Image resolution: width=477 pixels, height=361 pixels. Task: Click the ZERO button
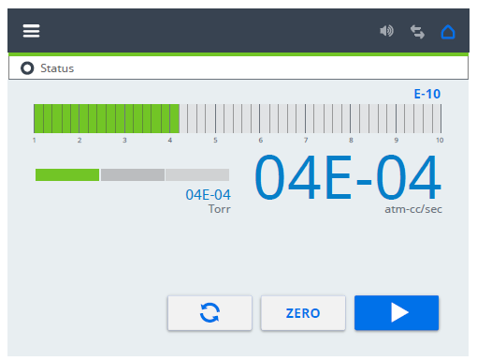coord(303,313)
